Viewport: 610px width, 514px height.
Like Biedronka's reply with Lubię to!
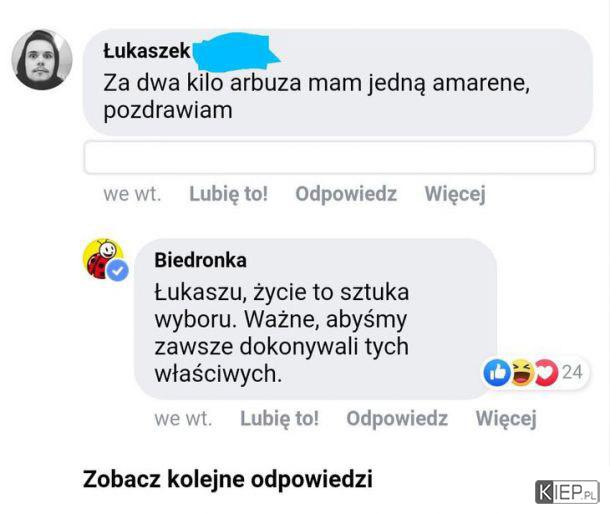(279, 419)
